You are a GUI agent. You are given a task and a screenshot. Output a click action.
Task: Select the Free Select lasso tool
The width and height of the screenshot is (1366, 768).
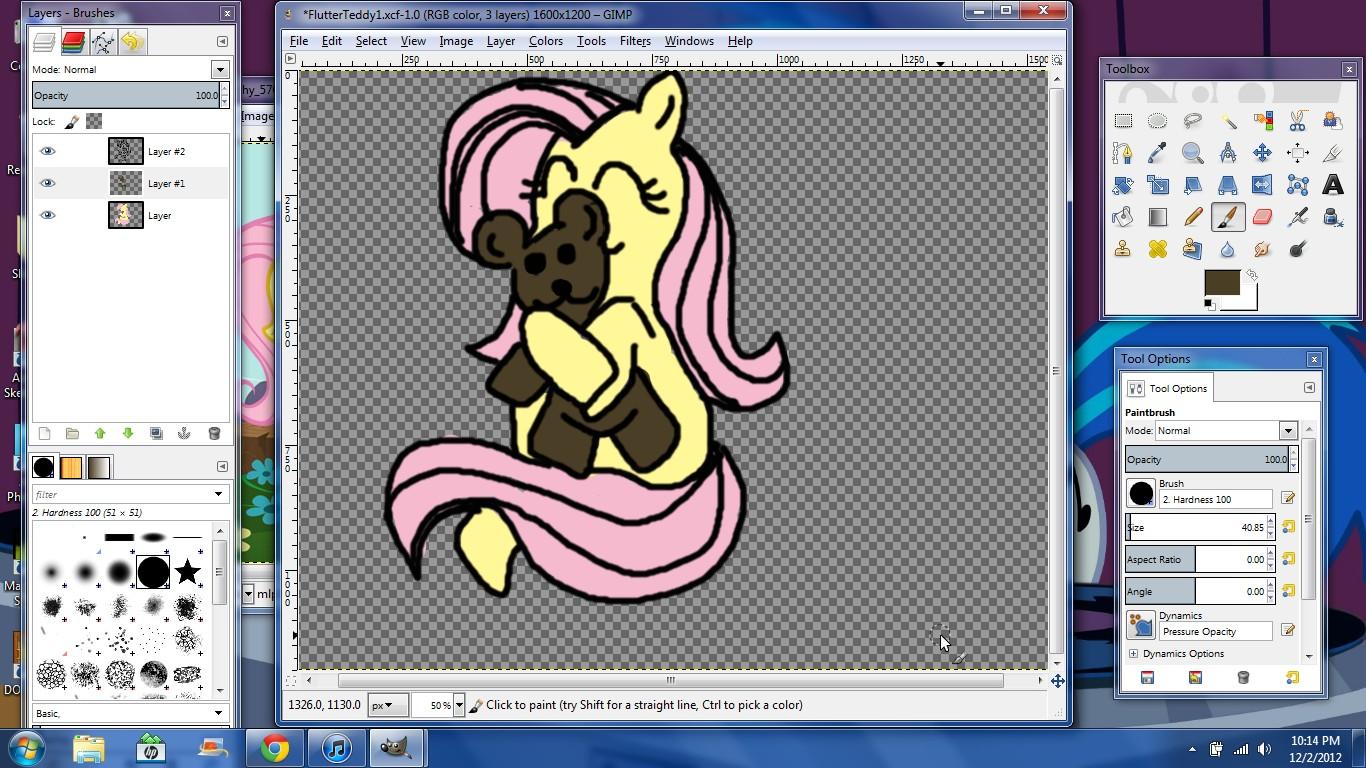coord(1192,121)
